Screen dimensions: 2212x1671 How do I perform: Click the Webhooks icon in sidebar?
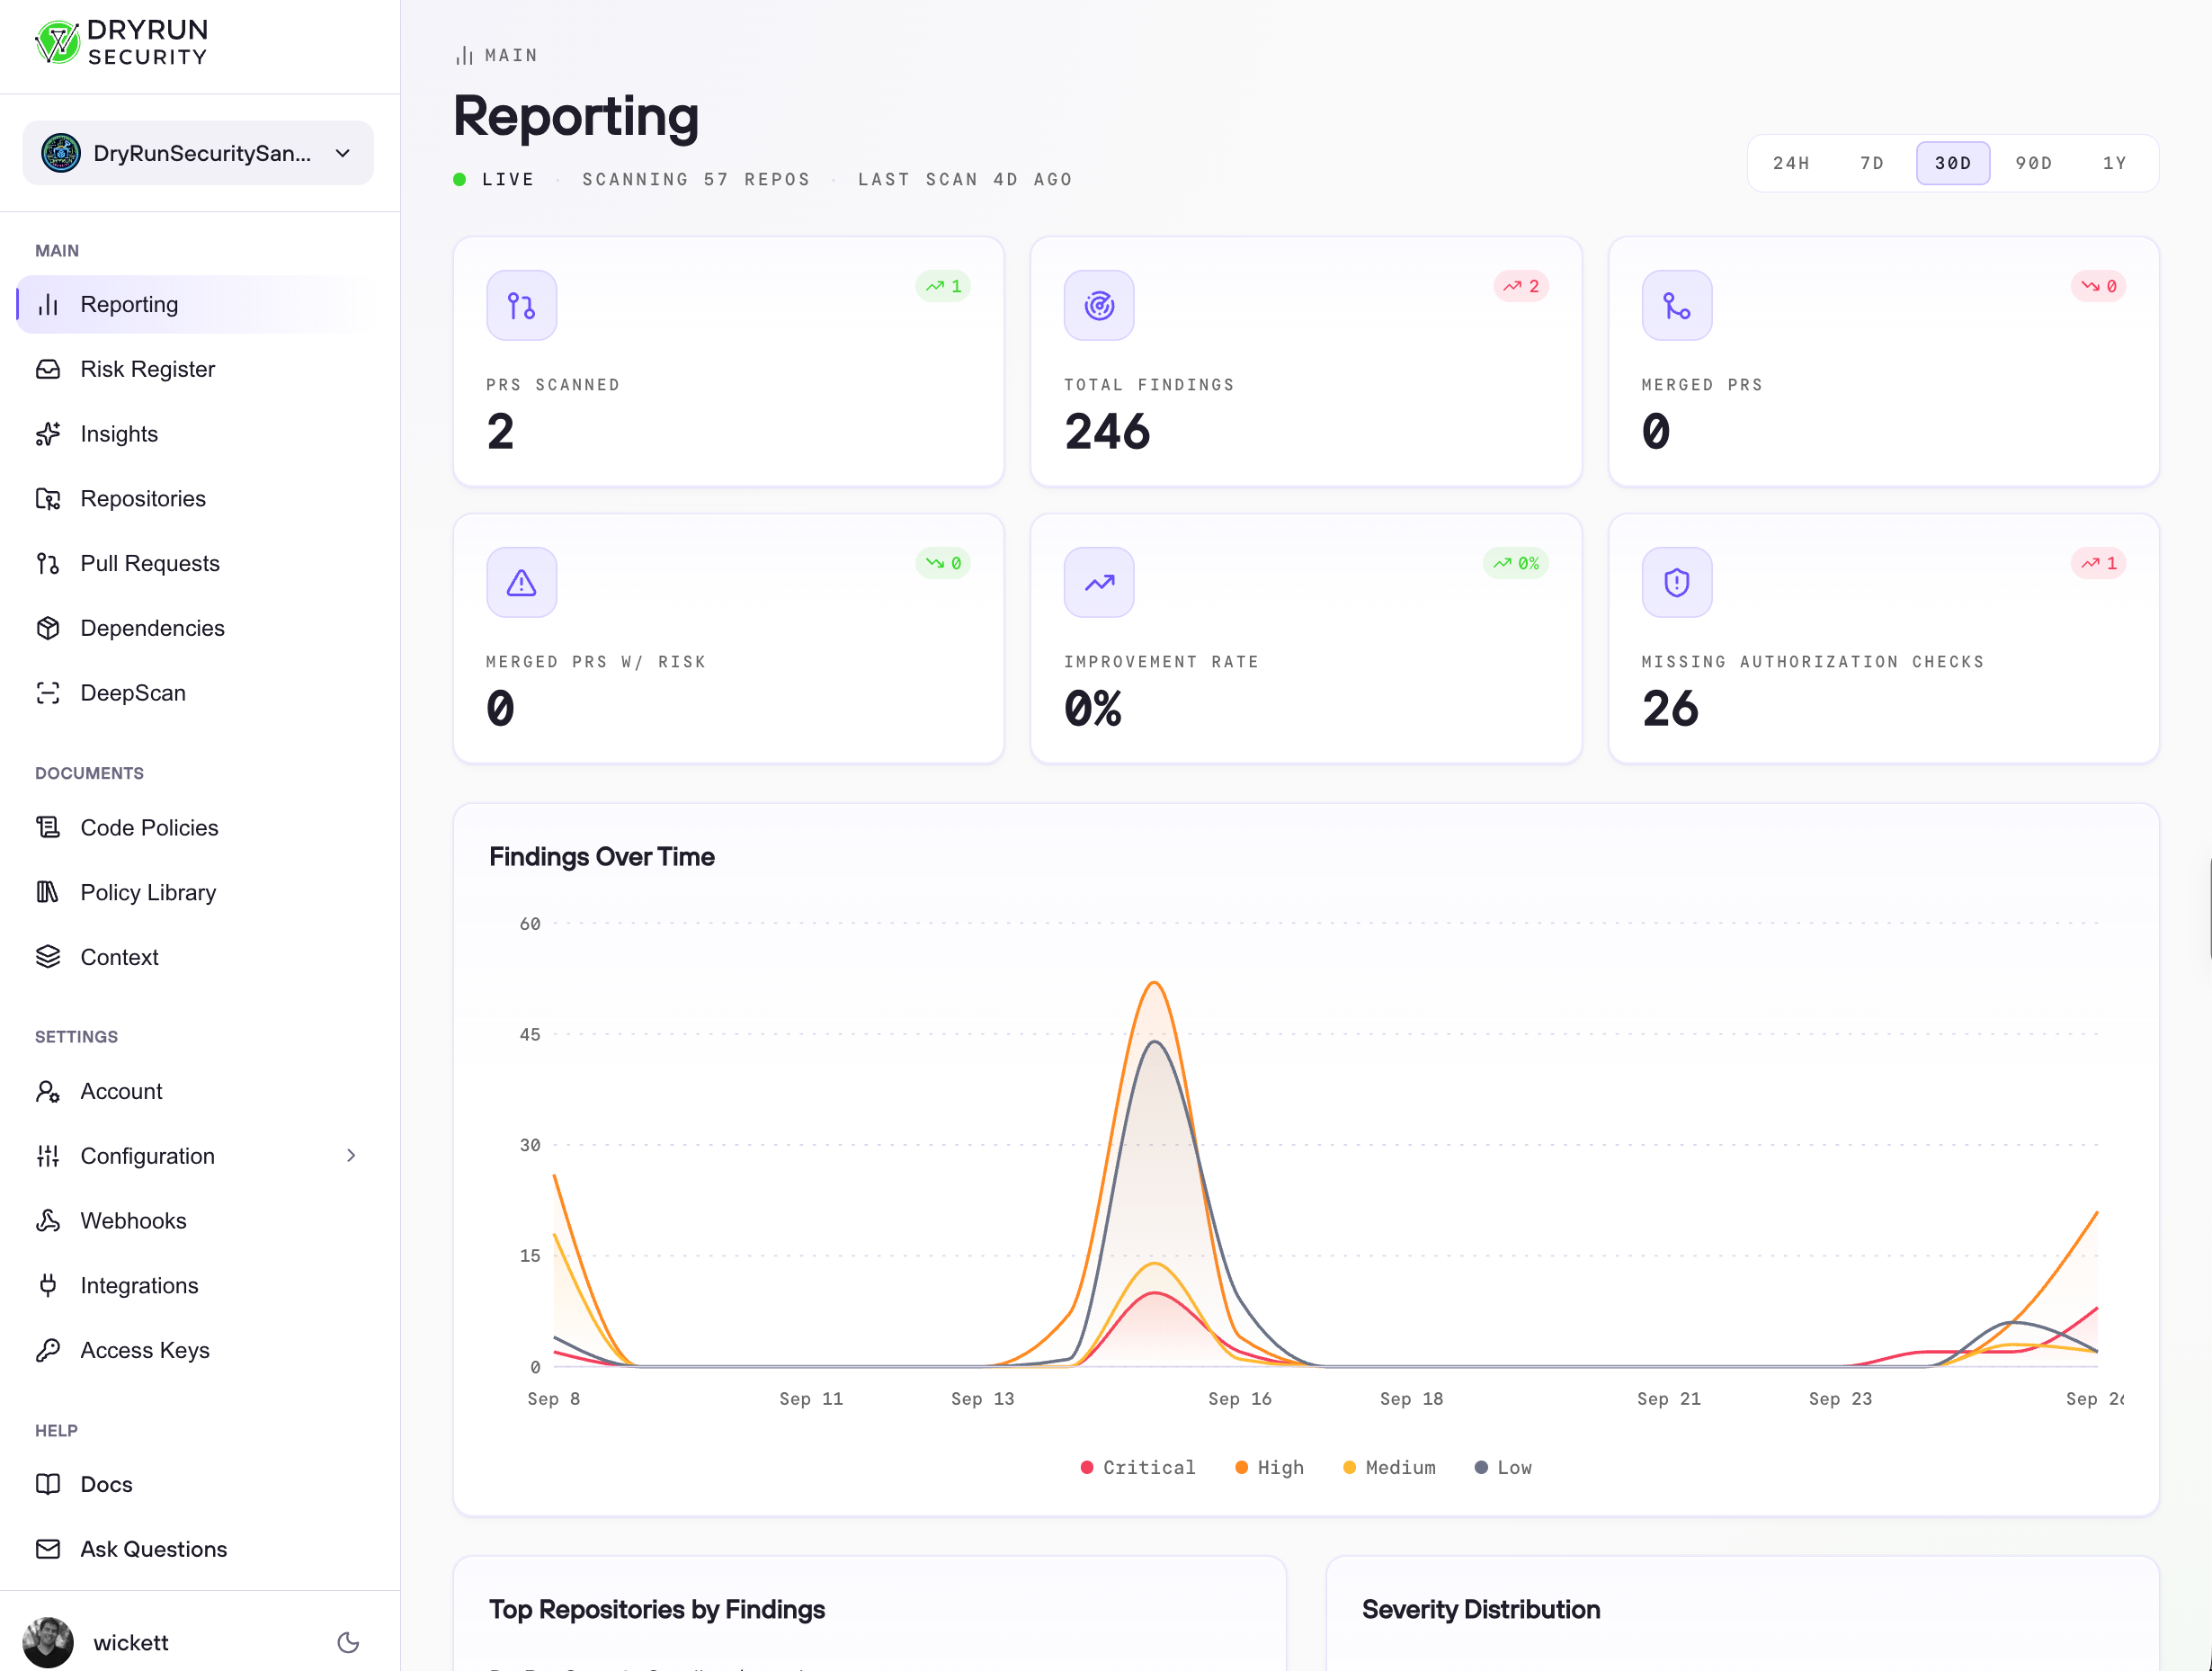48,1220
